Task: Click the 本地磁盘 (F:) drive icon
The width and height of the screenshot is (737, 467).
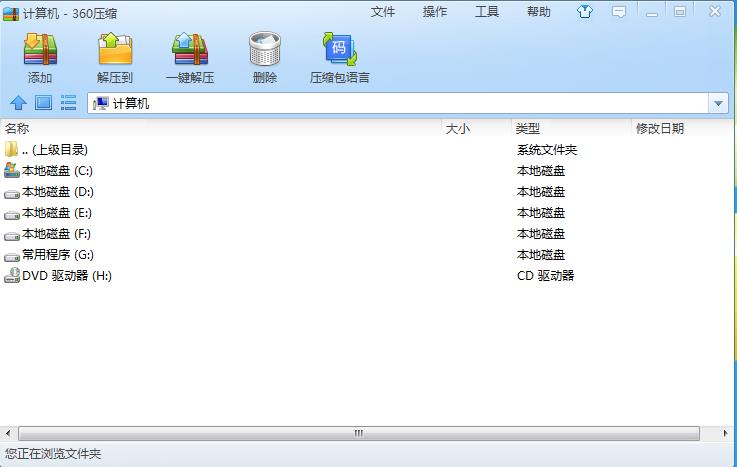Action: (12, 235)
